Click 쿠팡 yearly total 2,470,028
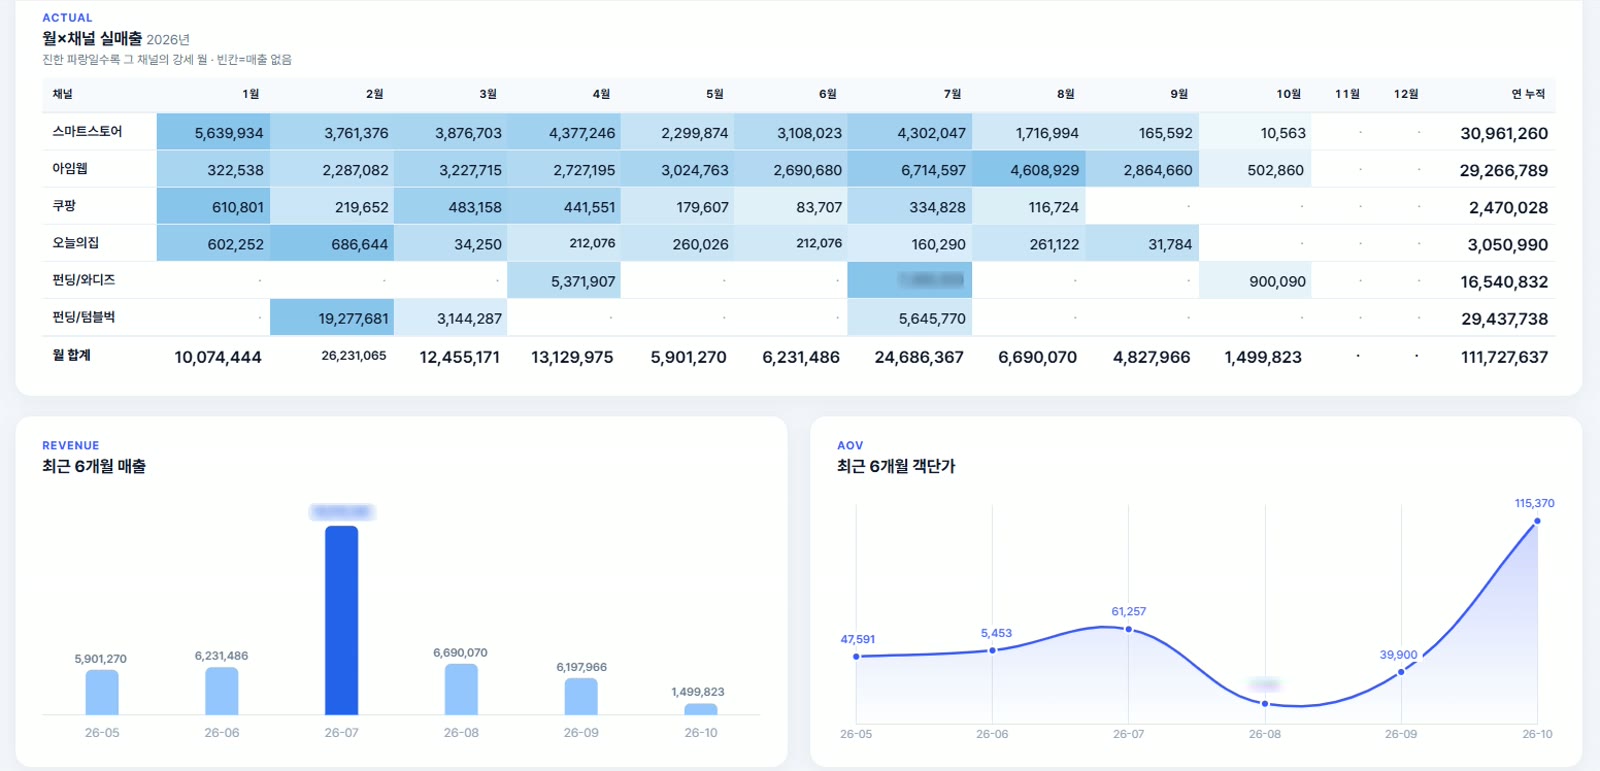The image size is (1600, 771). pos(1508,207)
